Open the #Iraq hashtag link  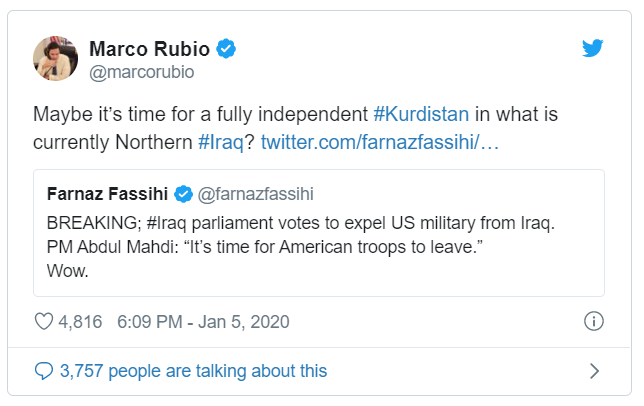point(222,142)
